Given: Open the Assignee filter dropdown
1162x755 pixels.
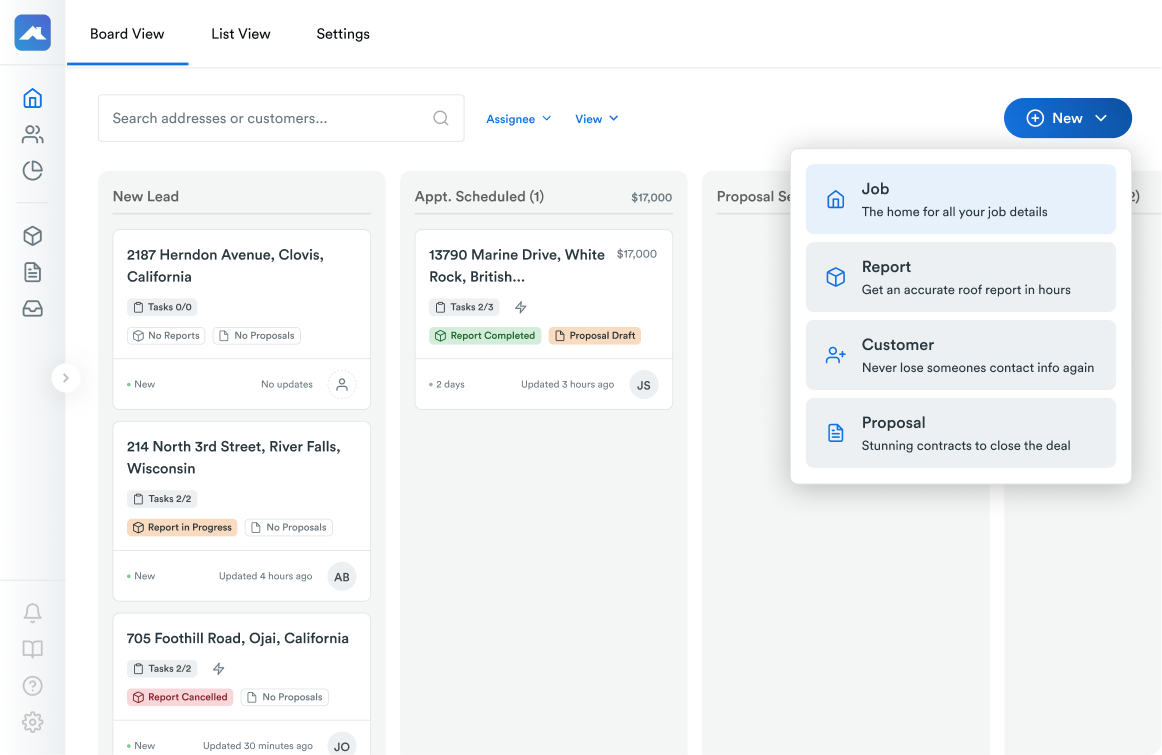Looking at the screenshot, I should pyautogui.click(x=519, y=119).
